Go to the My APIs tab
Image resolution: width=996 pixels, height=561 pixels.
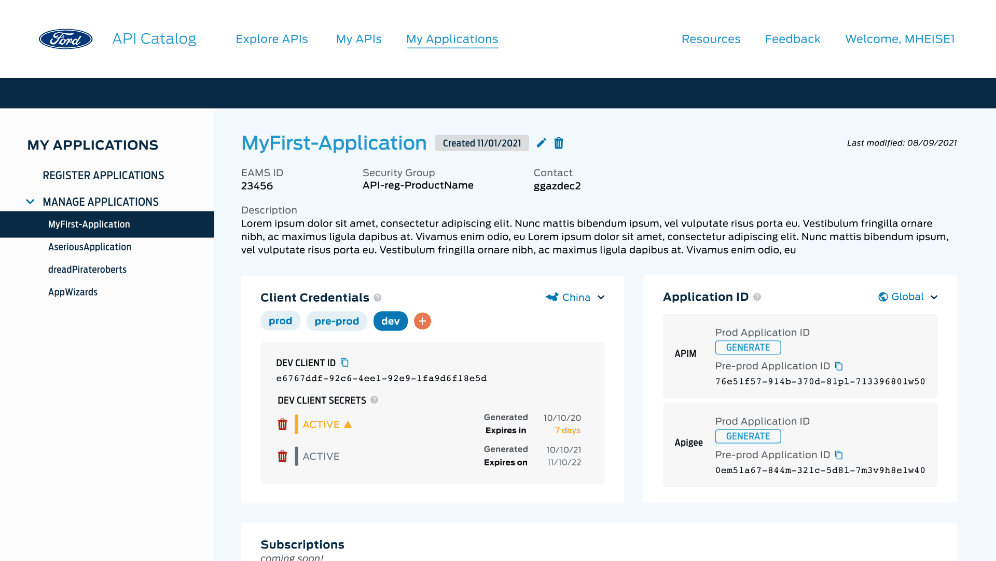(358, 39)
